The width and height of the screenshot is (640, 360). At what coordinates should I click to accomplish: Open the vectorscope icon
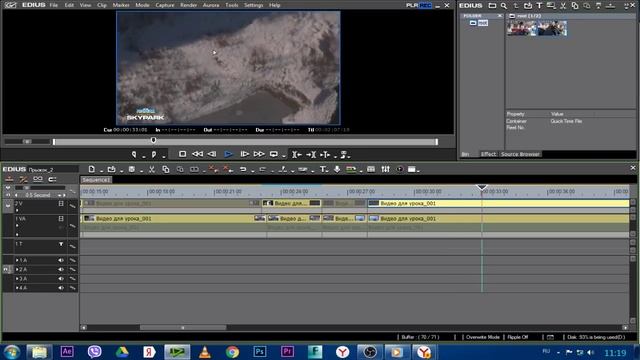click(x=400, y=169)
